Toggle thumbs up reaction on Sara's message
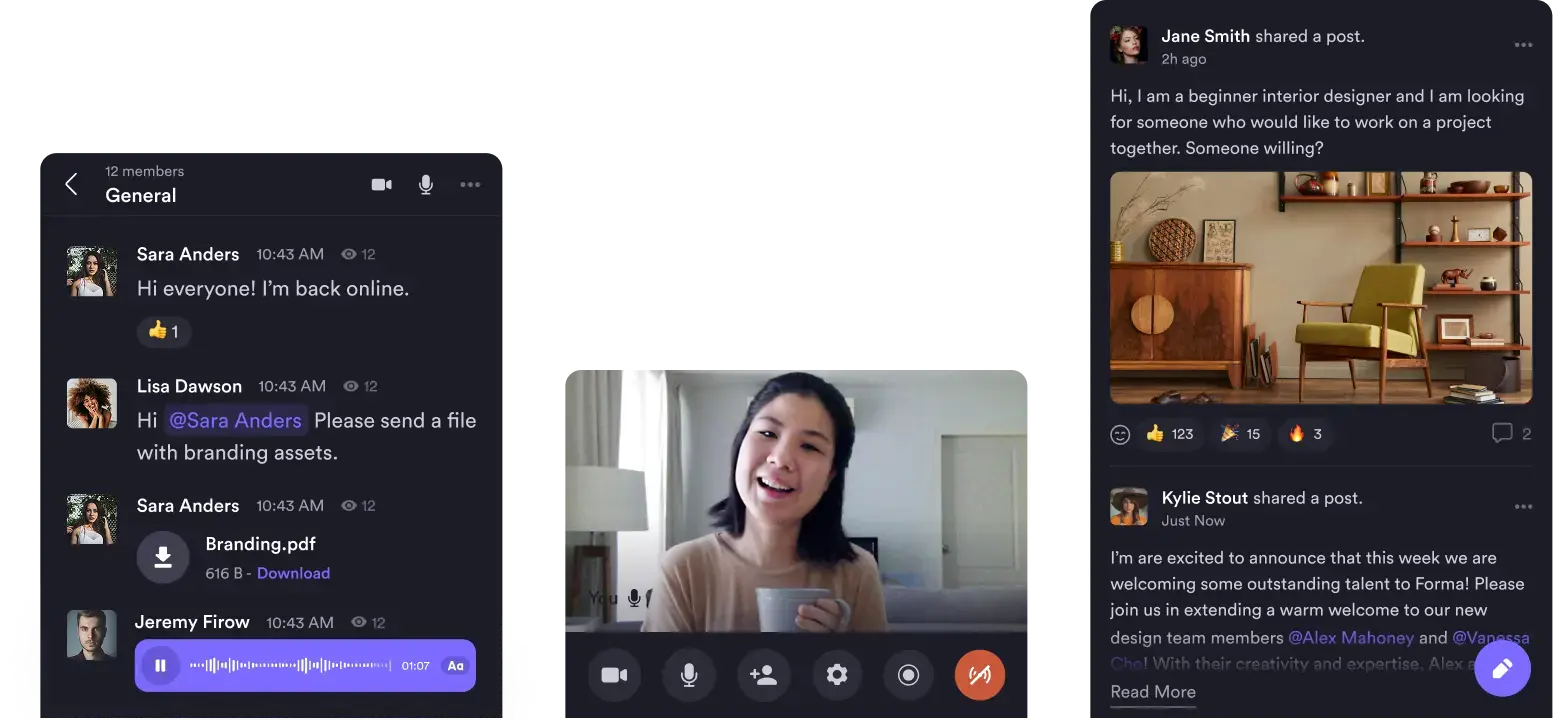Image resolution: width=1553 pixels, height=720 pixels. click(163, 331)
